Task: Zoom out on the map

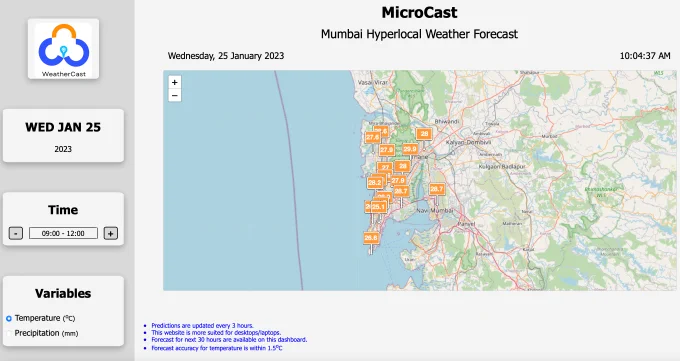Action: [x=174, y=95]
